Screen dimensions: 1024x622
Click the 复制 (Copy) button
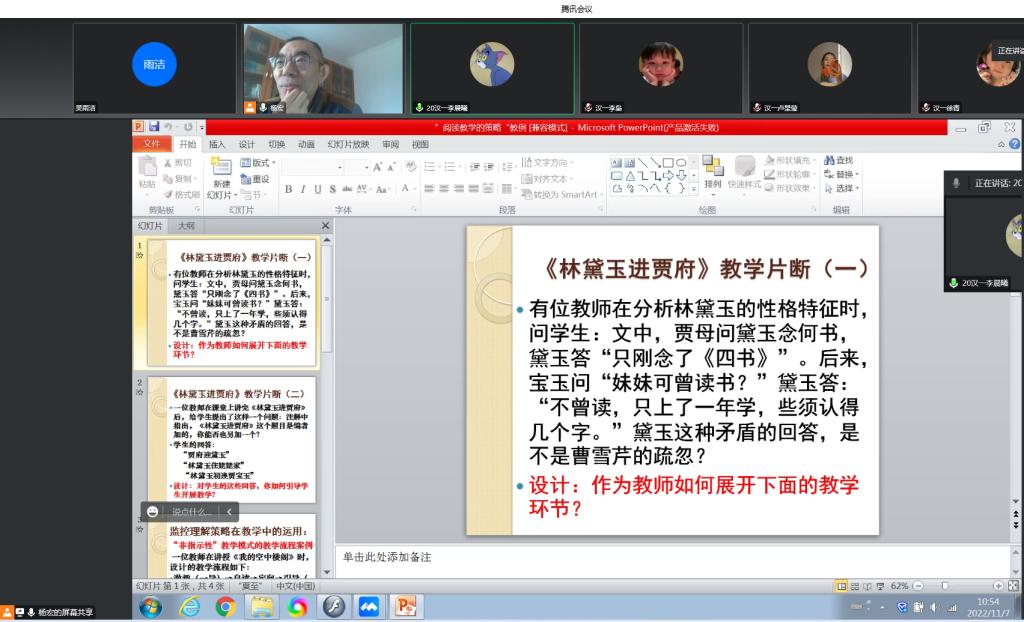click(x=178, y=178)
